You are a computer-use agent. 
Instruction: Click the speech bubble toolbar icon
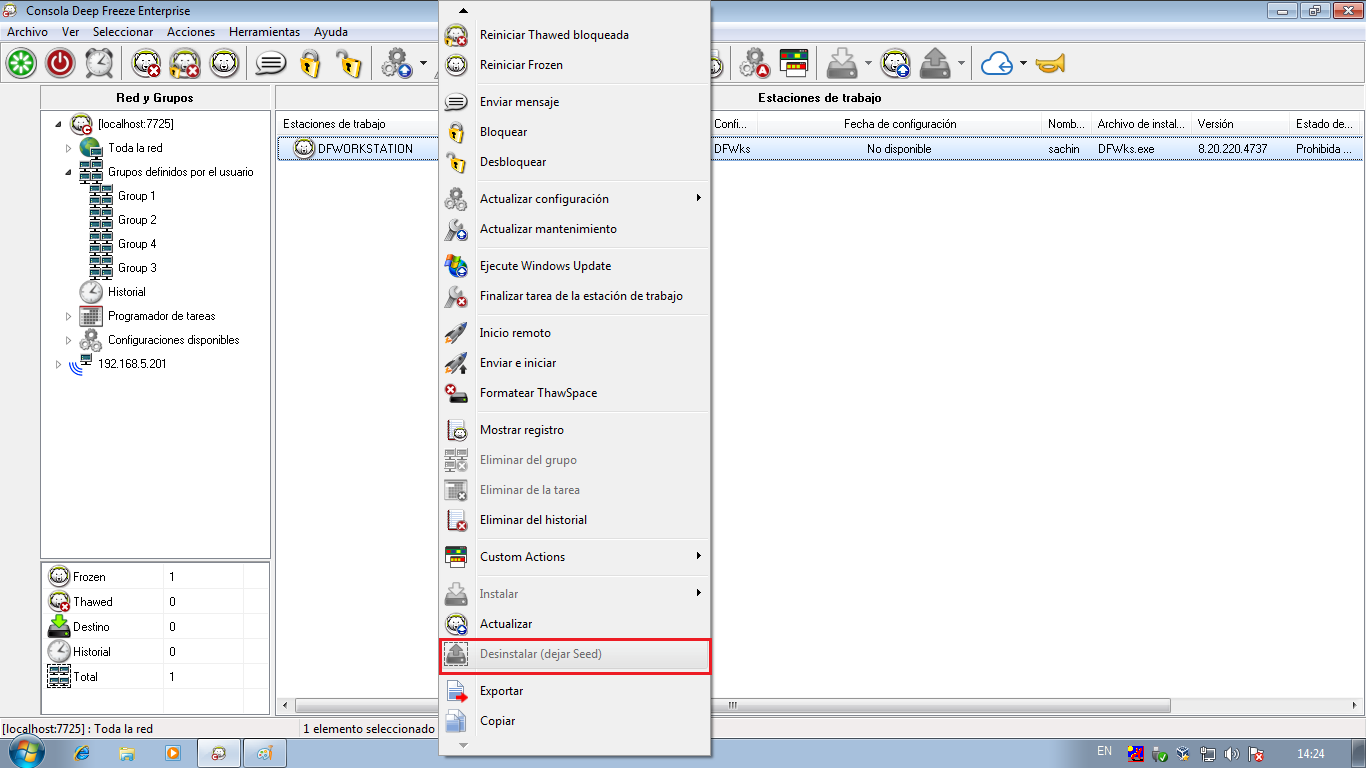[x=270, y=63]
